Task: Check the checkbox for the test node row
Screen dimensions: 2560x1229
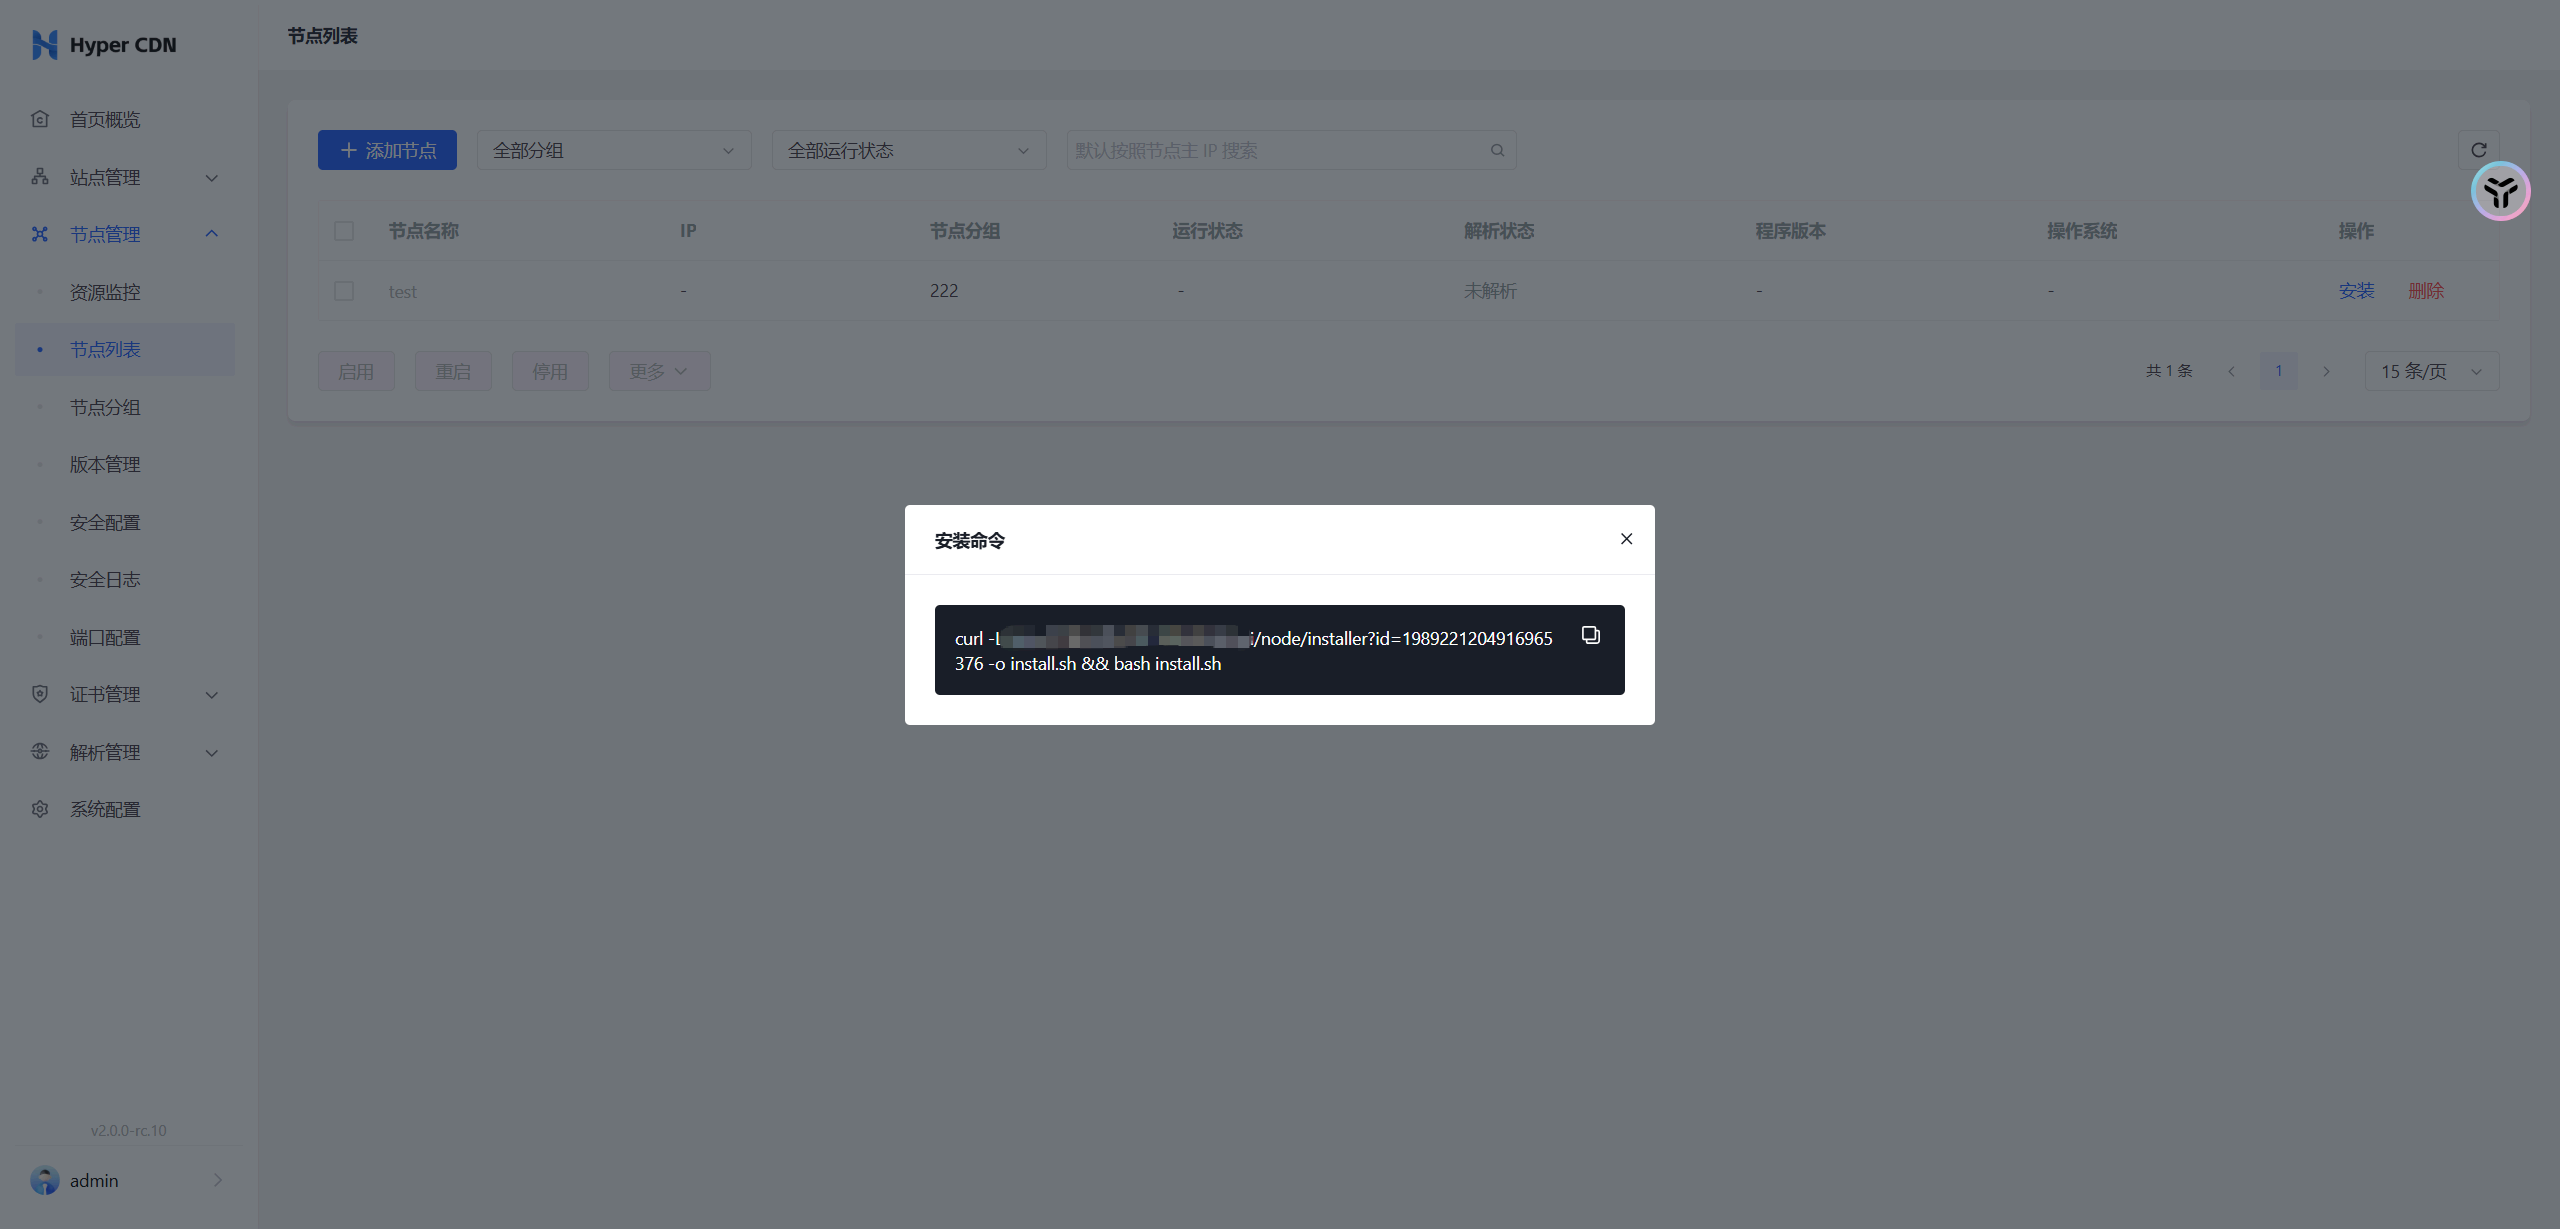Action: coord(344,291)
